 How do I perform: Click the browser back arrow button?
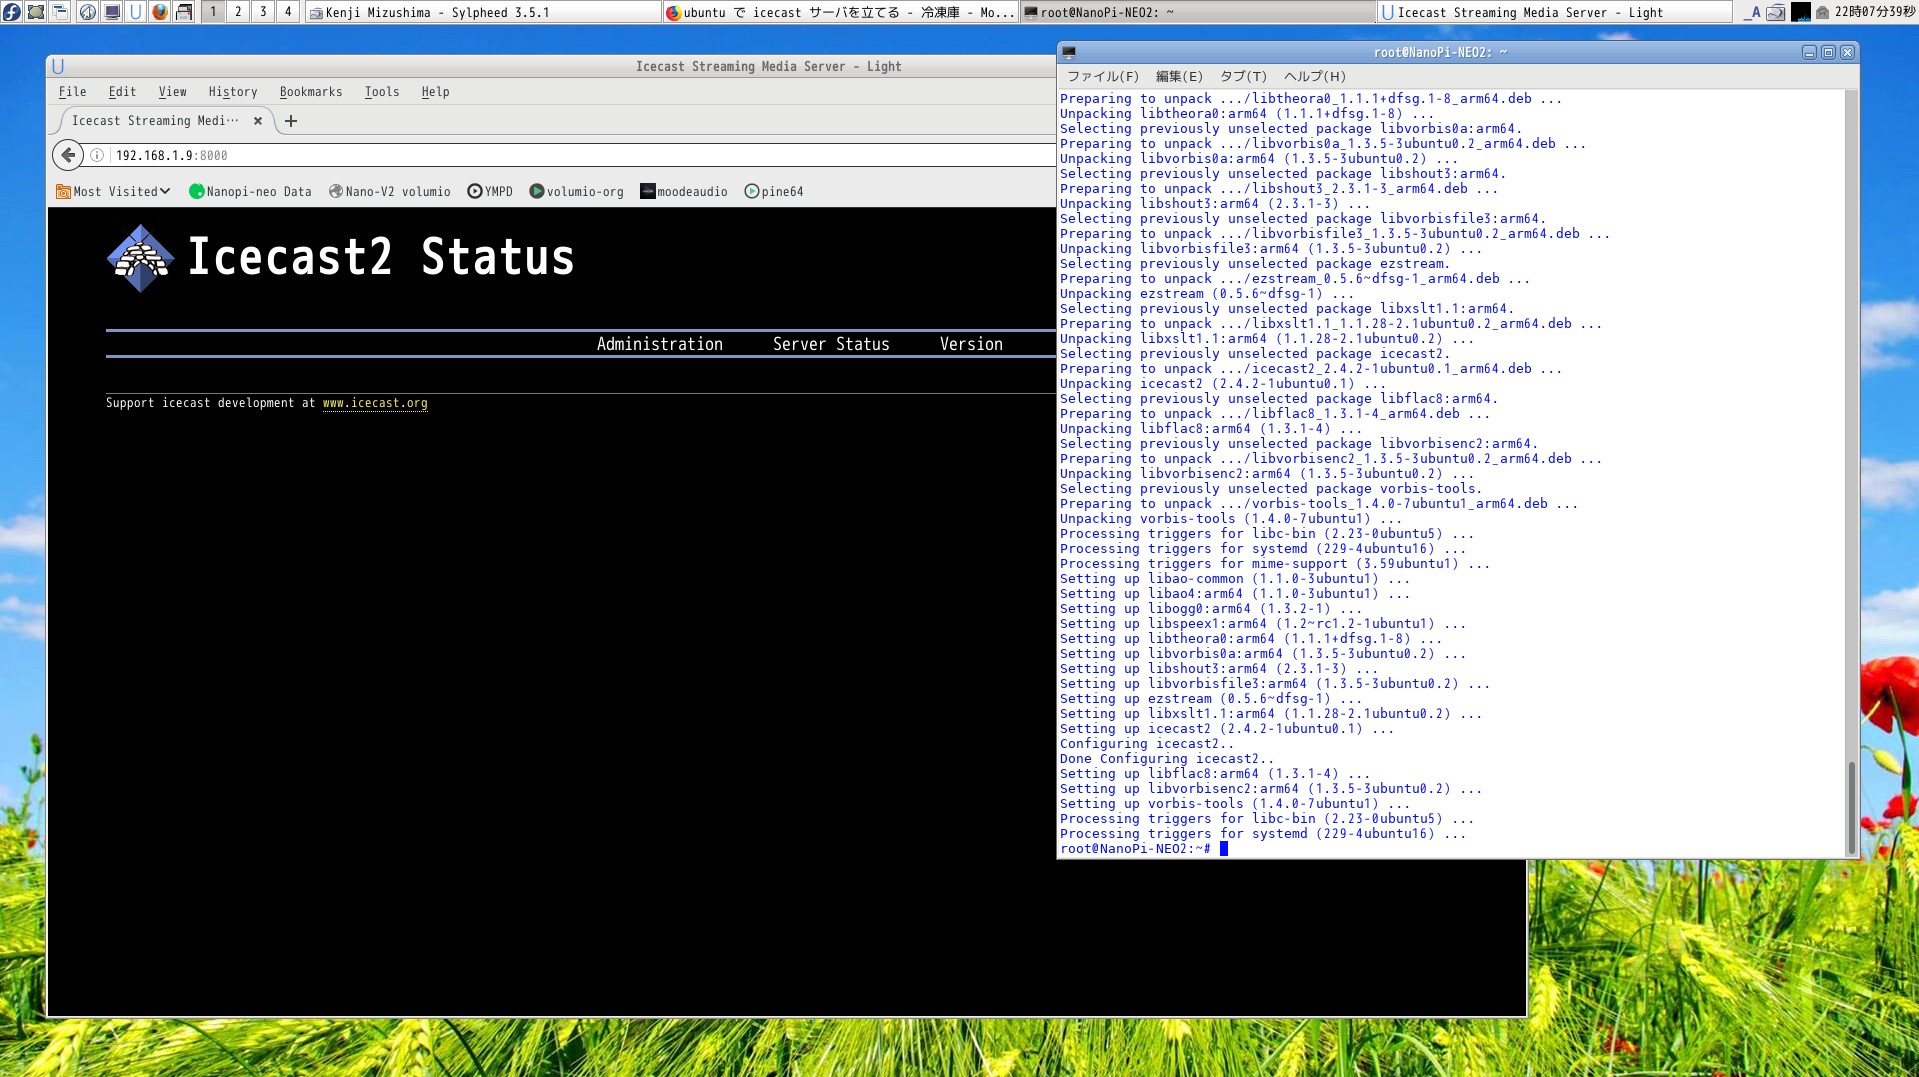point(68,155)
